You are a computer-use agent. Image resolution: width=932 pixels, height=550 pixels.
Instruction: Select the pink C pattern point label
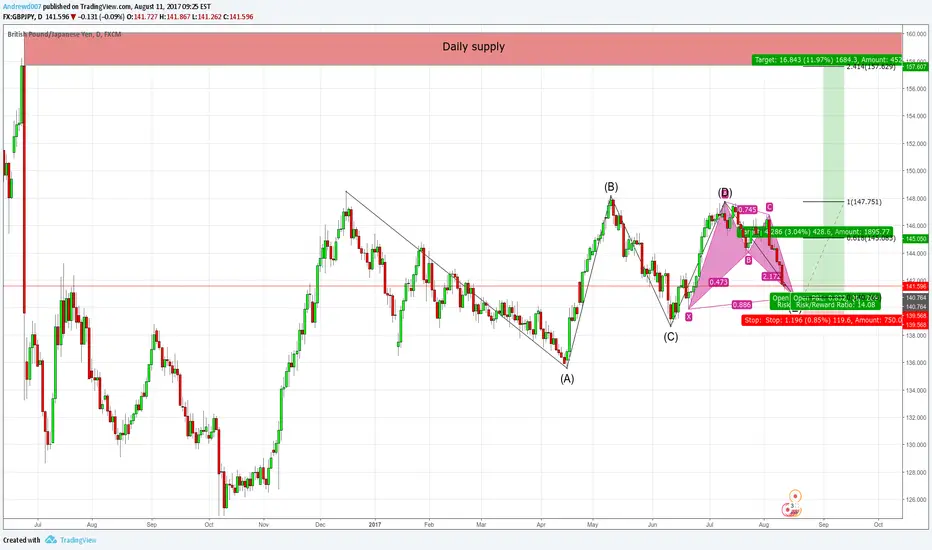(x=769, y=207)
